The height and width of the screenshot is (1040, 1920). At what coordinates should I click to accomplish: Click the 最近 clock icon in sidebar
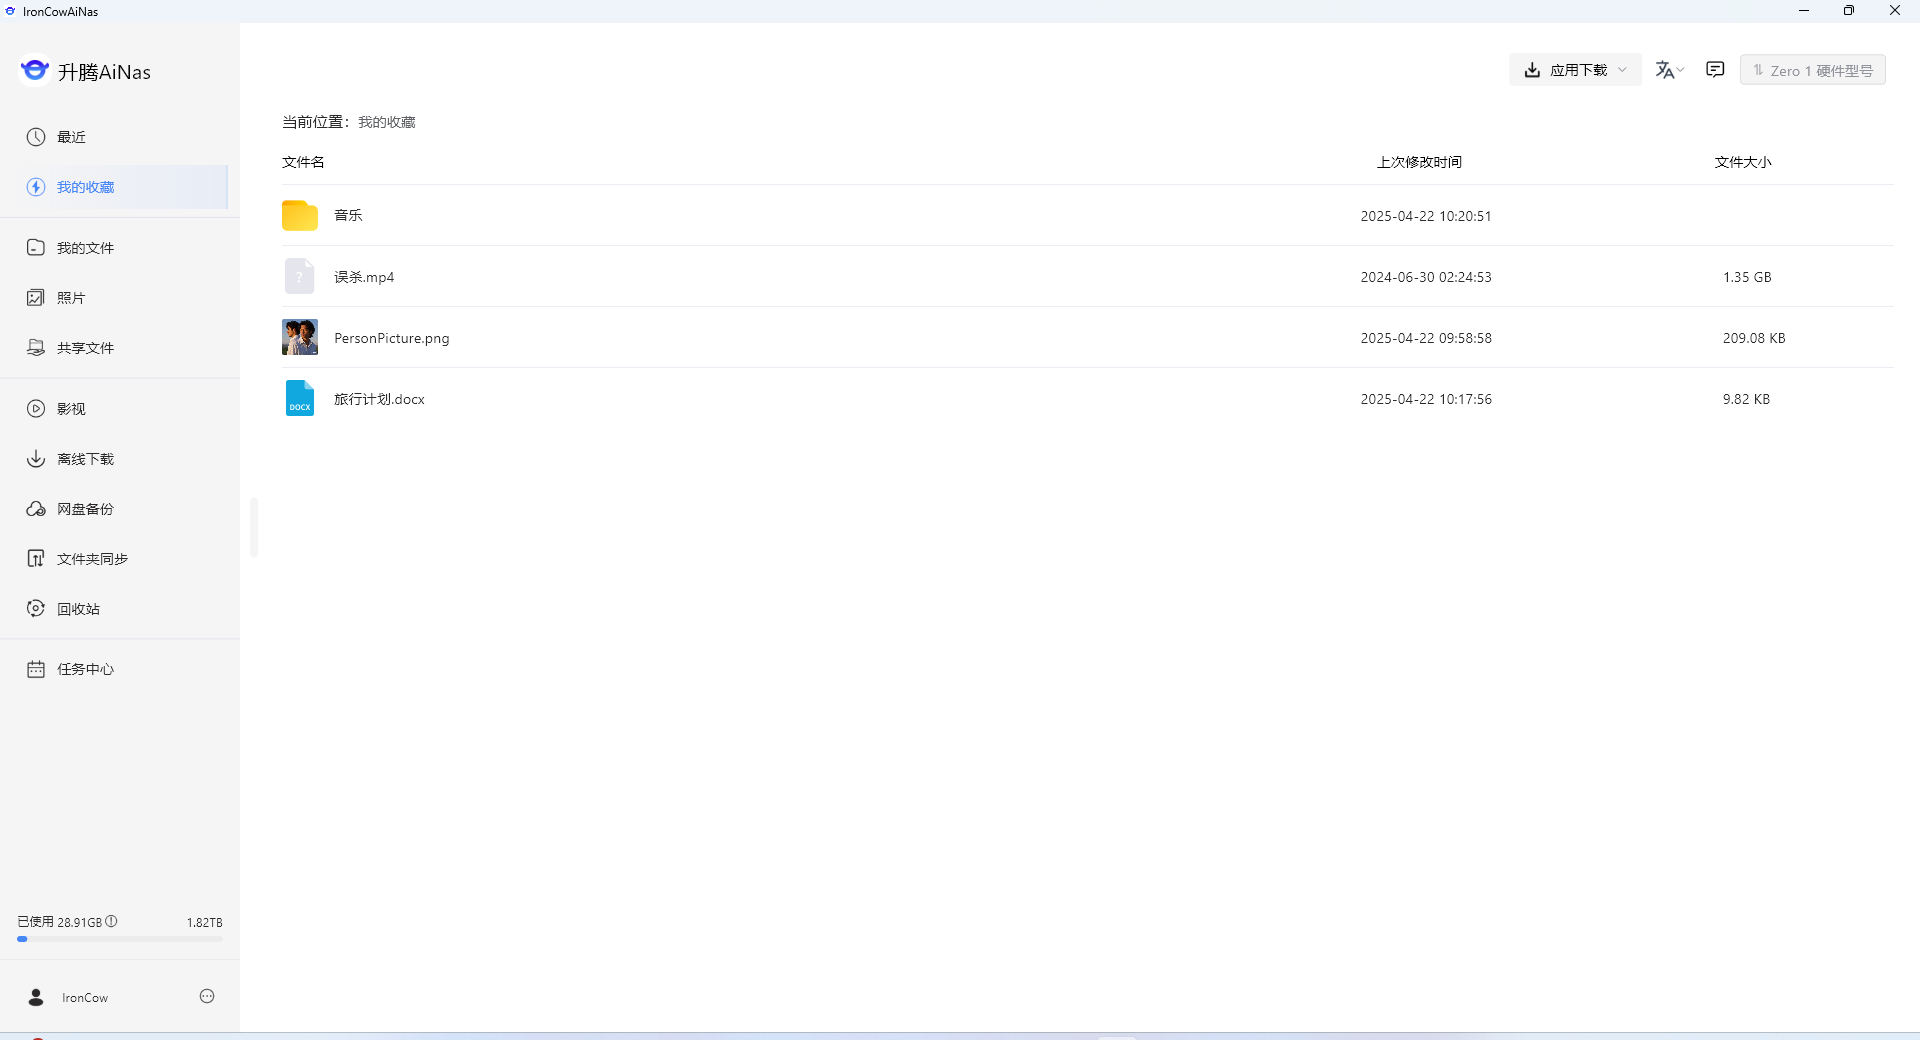(x=36, y=137)
